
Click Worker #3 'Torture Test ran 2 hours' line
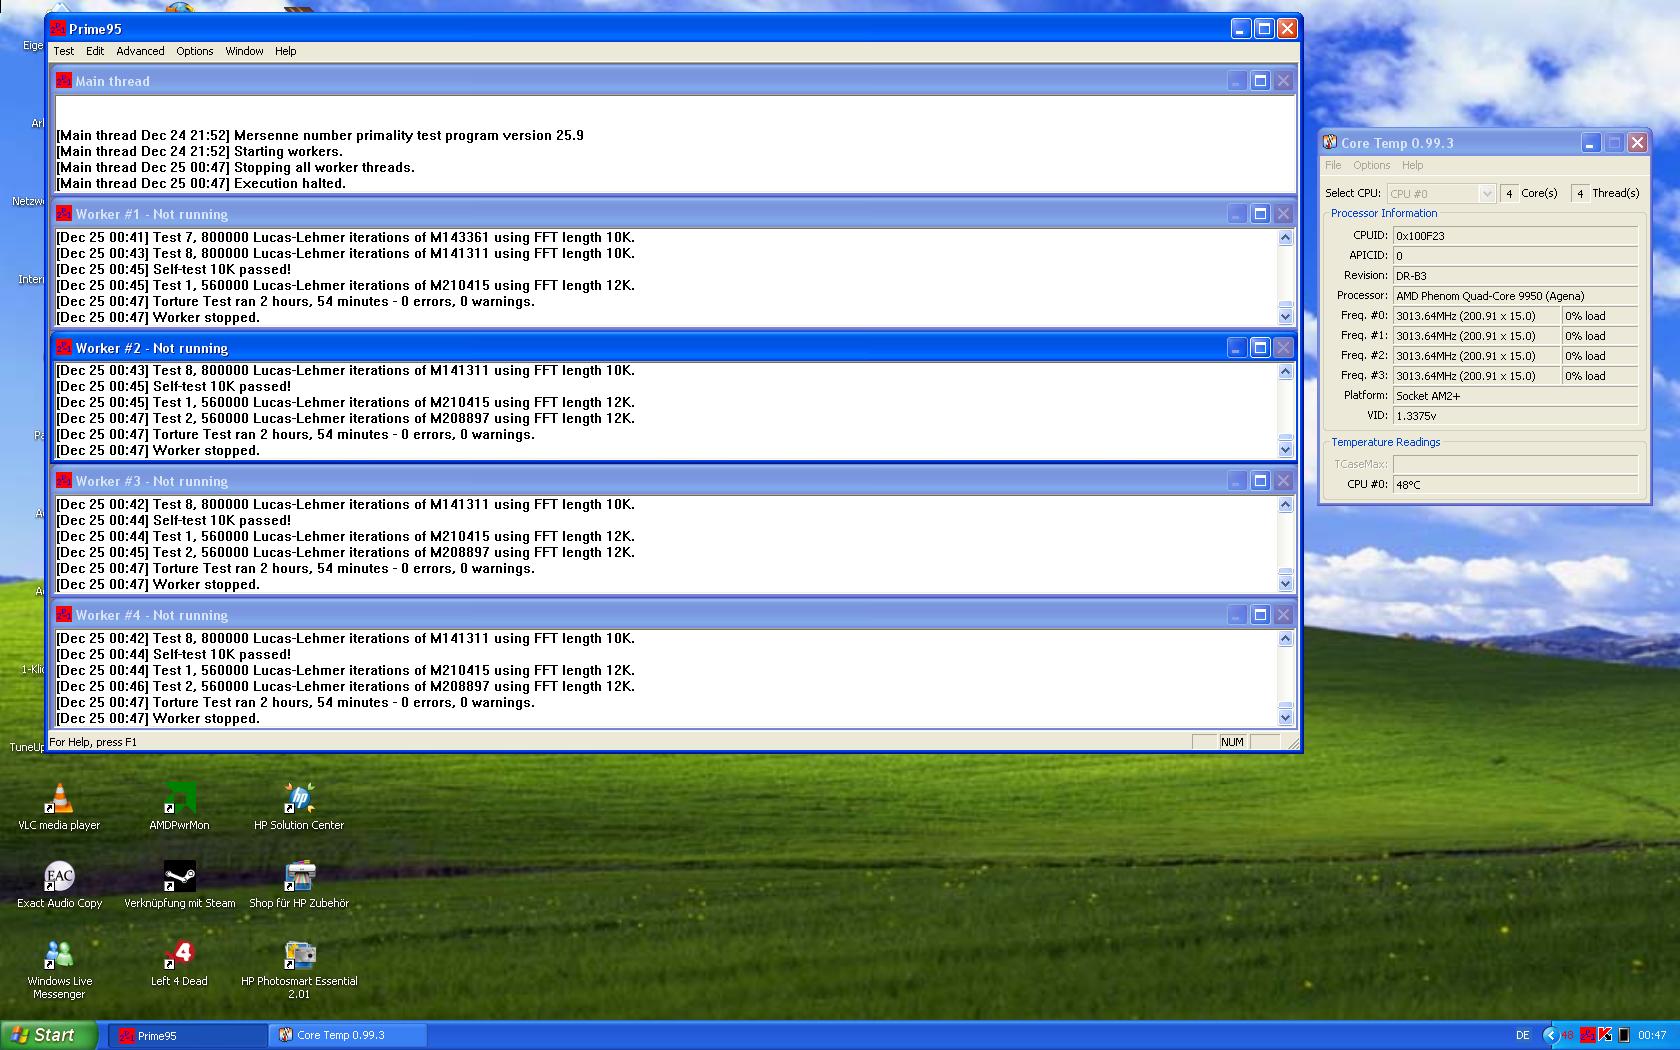[x=296, y=569]
